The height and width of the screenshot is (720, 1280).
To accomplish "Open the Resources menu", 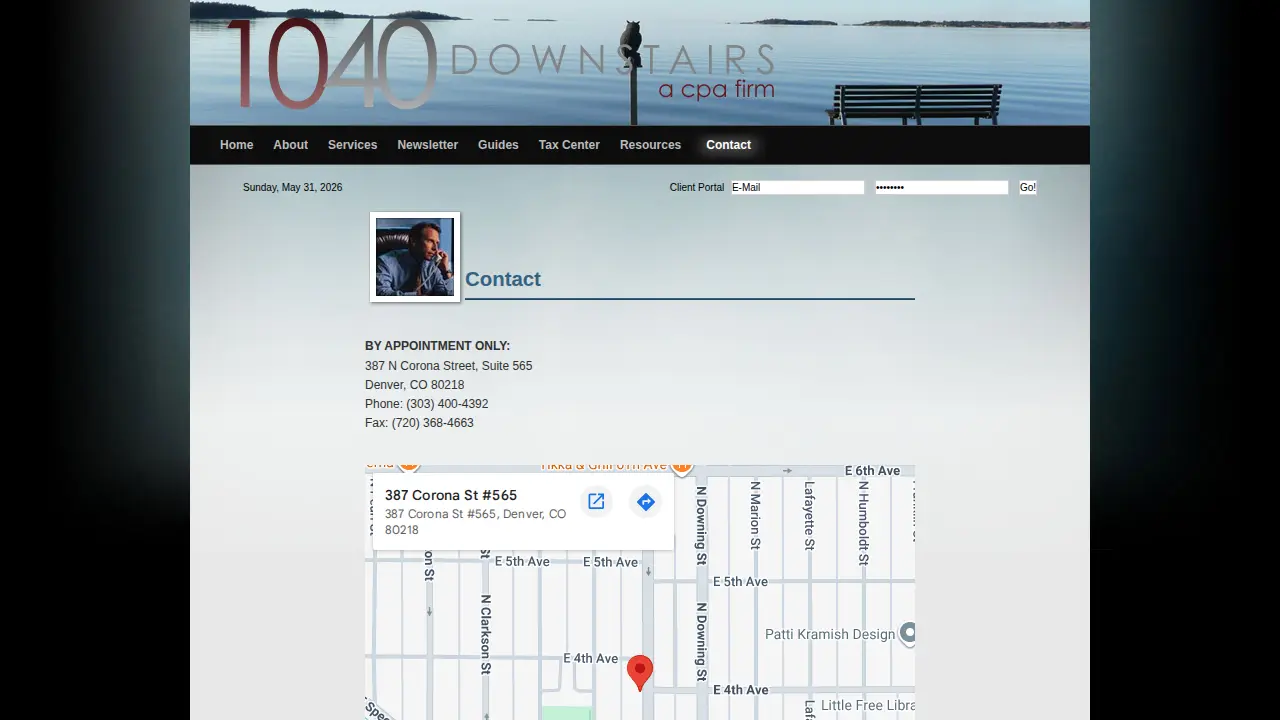I will coord(650,145).
